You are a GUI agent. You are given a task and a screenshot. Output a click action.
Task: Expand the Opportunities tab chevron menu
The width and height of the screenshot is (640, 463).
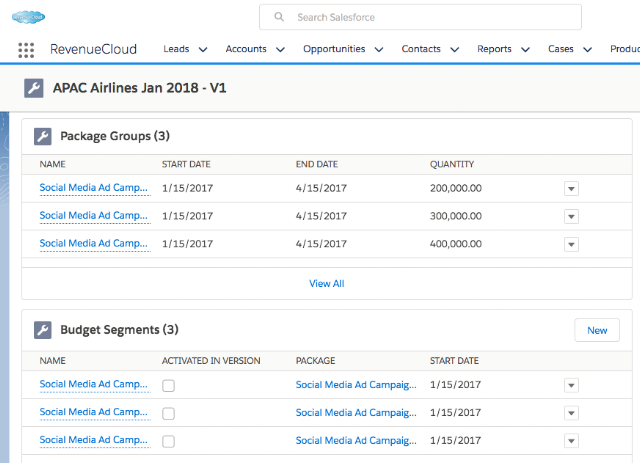coord(379,50)
